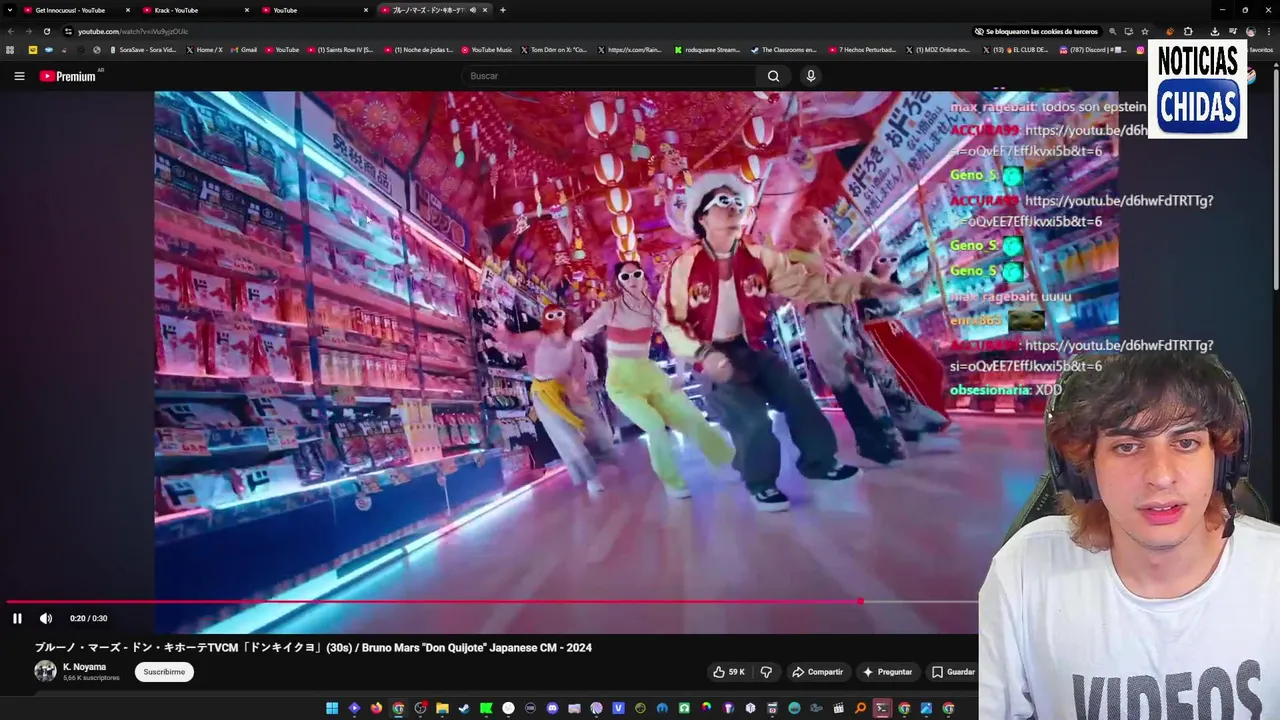Open Discord from the taskbar
This screenshot has width=1280, height=720.
552,708
